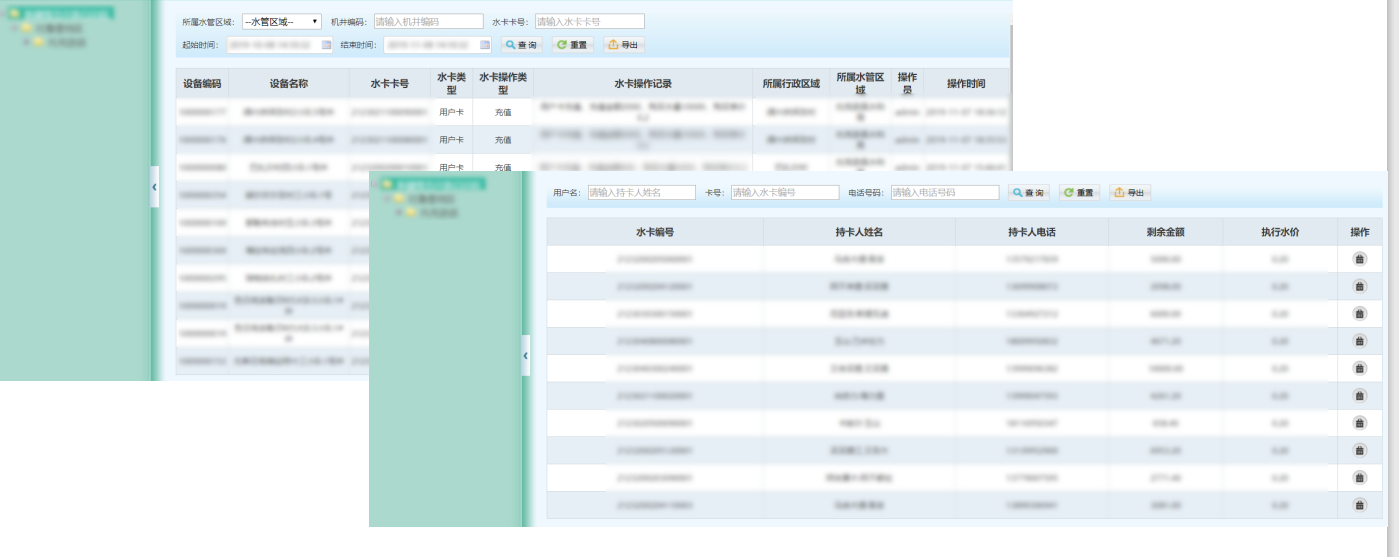Click 查询 search button in the lower panel
The height and width of the screenshot is (557, 1399).
coord(1028,192)
